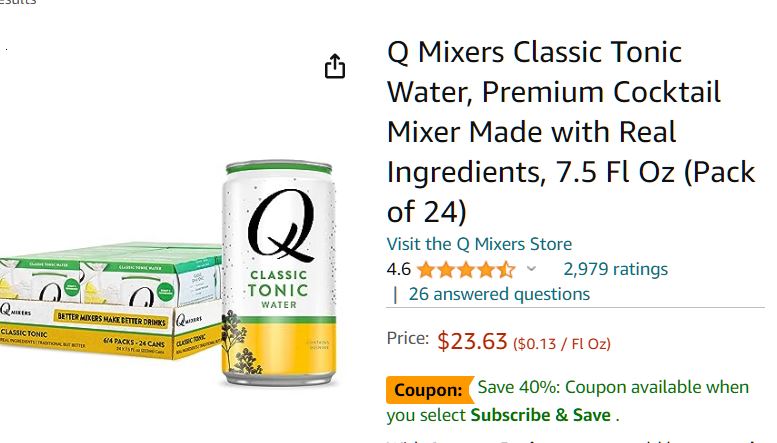Click the 4.6 rating number
Viewport: 777px width, 443px height.
click(399, 269)
